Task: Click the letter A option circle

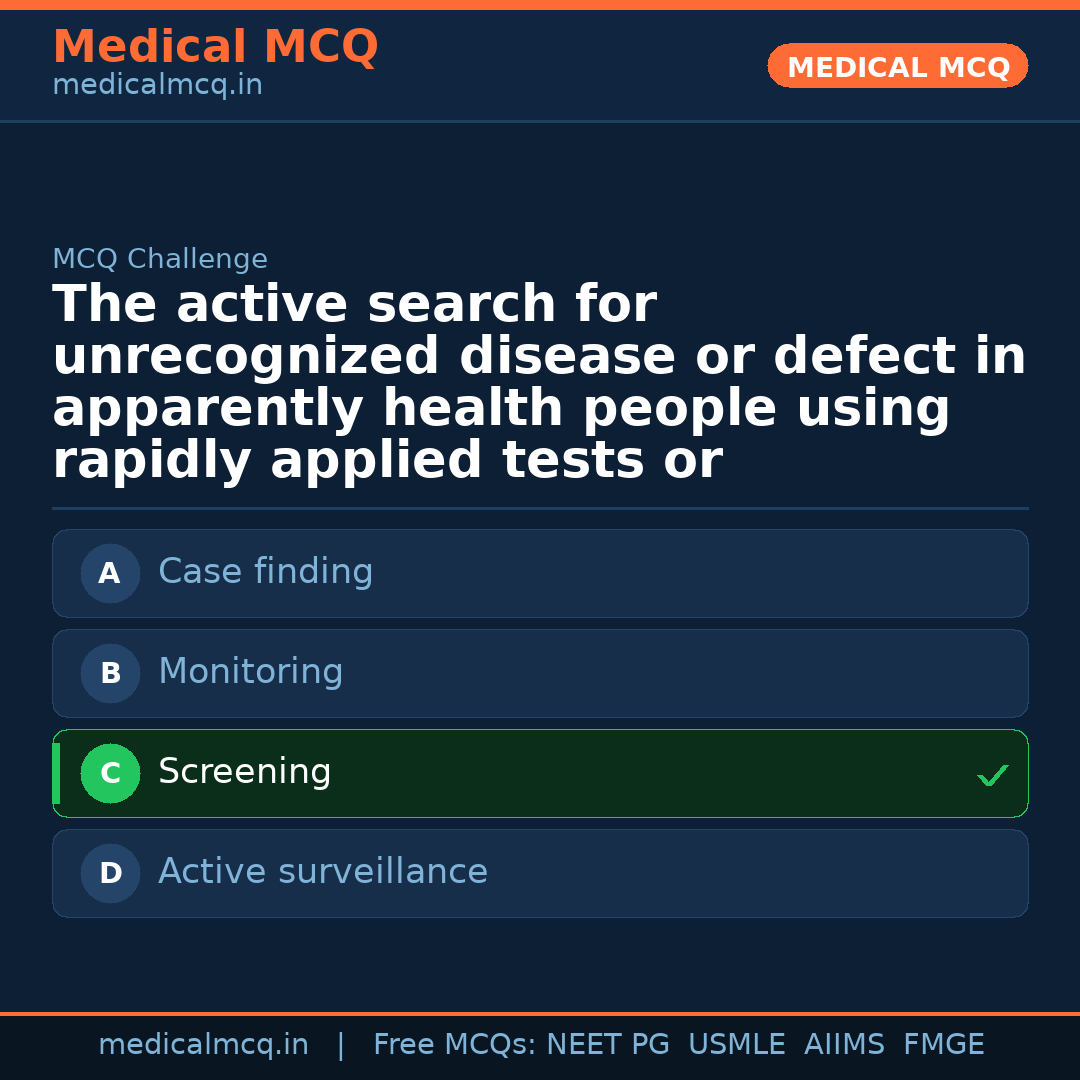Action: (110, 574)
